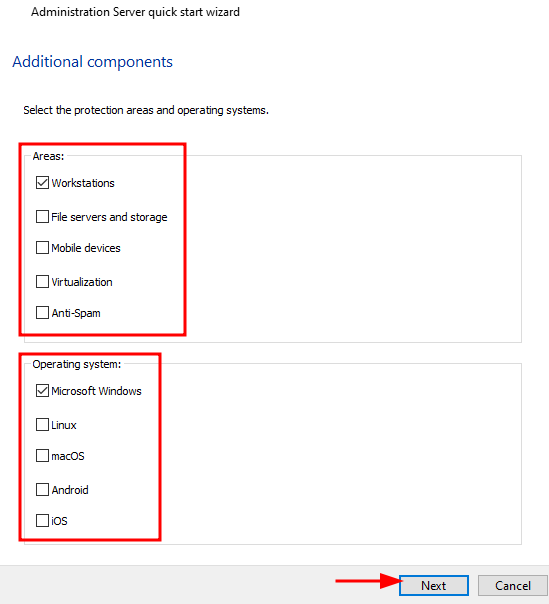
Task: Select the Android operating system checkbox
Action: point(42,490)
